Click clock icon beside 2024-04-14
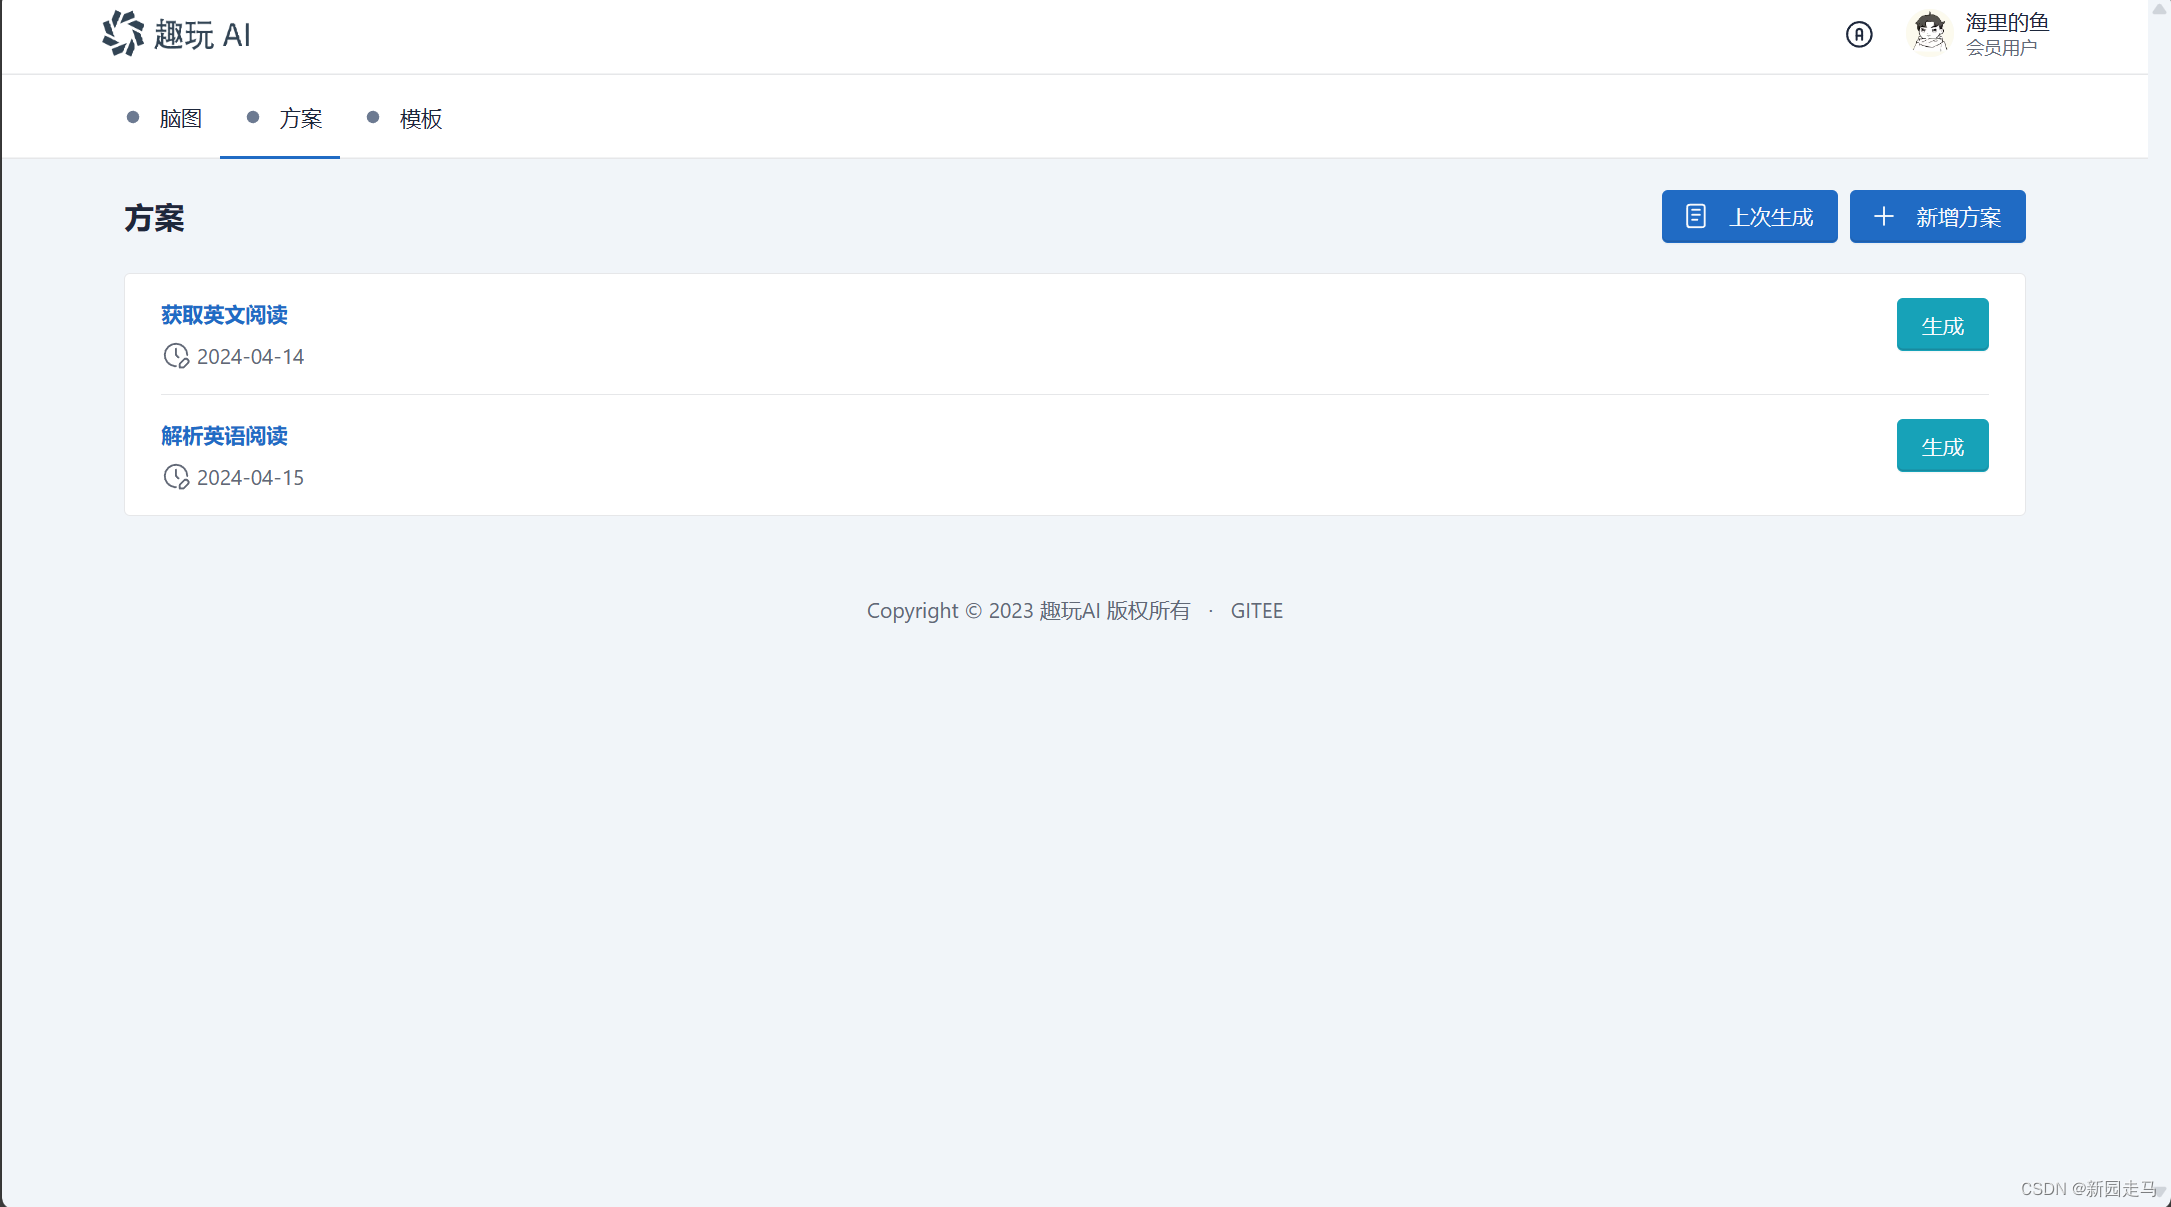Viewport: 2171px width, 1207px height. [x=176, y=356]
